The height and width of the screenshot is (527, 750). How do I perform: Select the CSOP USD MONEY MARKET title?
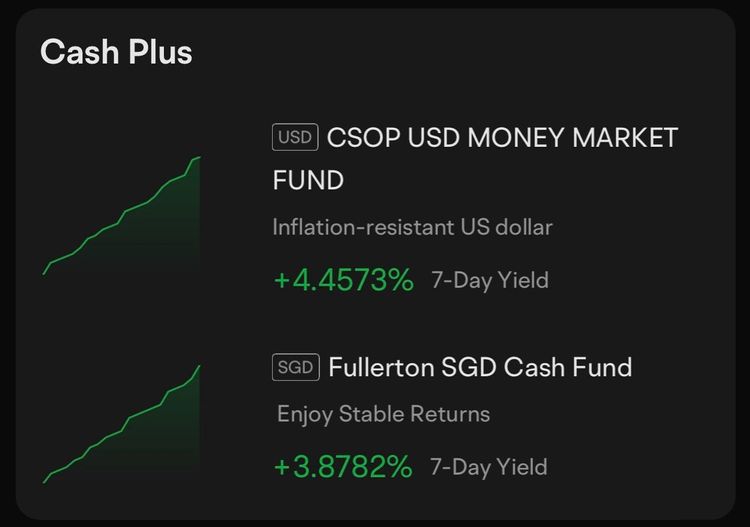pyautogui.click(x=502, y=138)
